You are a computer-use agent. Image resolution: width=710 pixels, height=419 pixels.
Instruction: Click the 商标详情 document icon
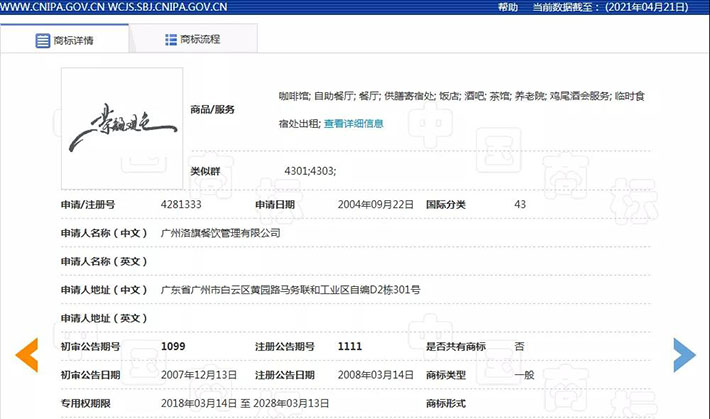[x=42, y=41]
